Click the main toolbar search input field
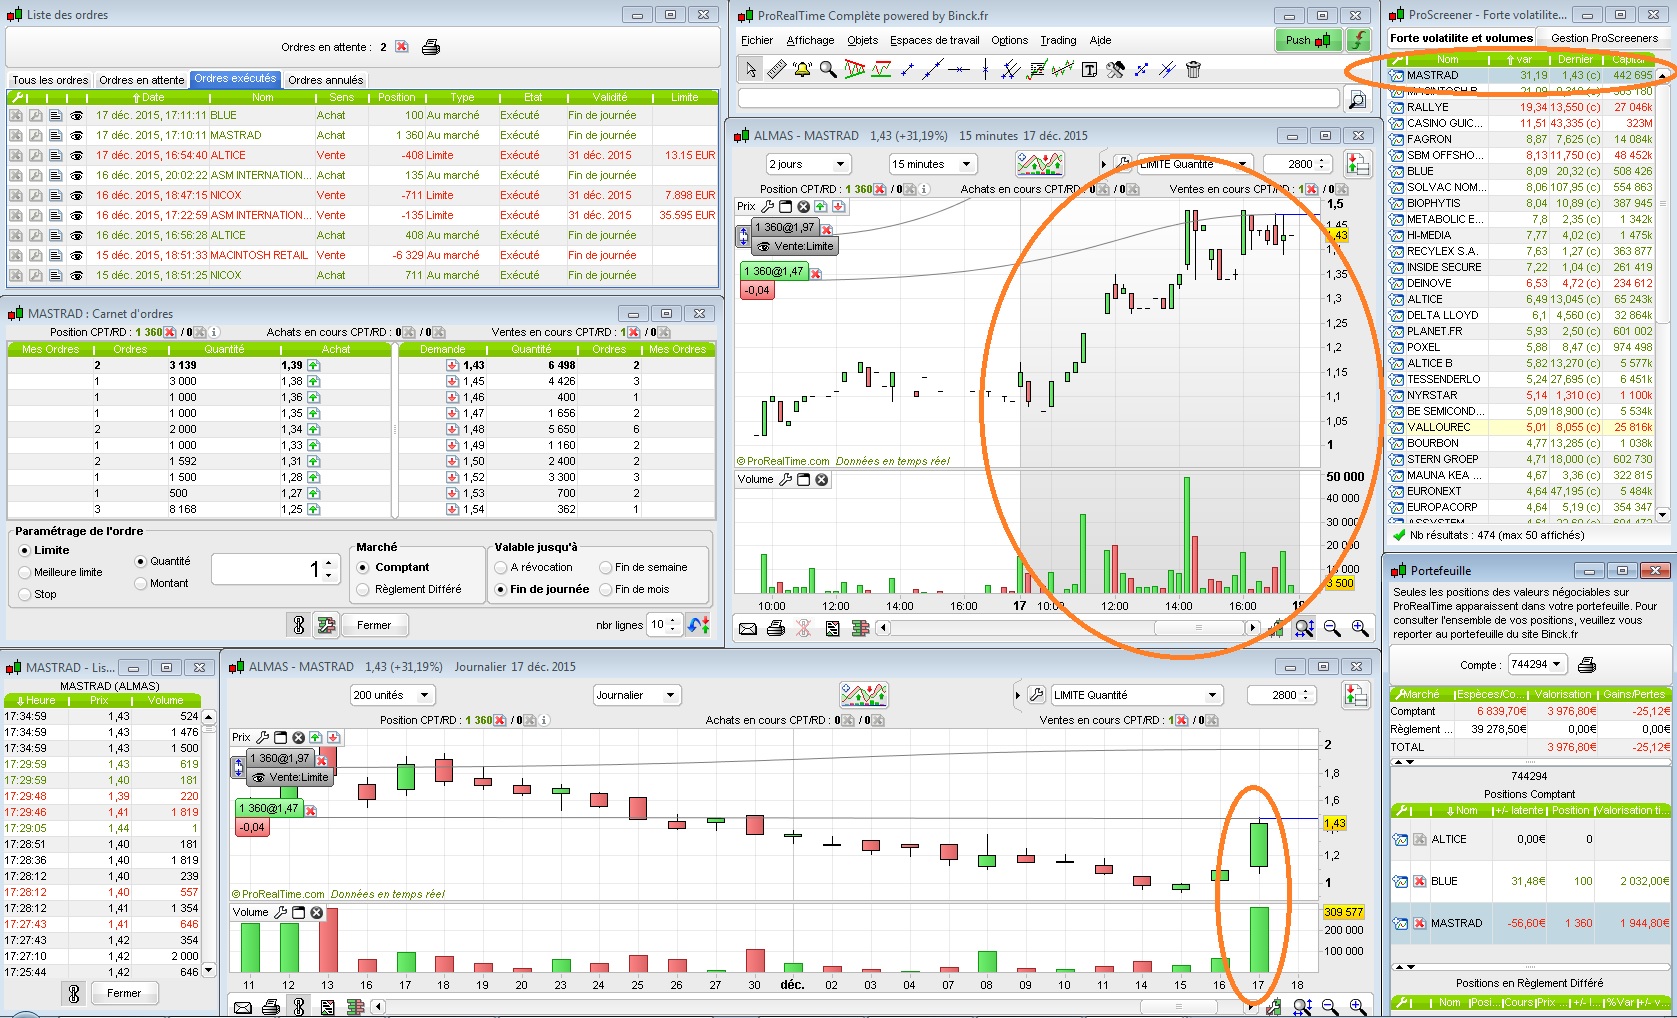 point(1039,98)
